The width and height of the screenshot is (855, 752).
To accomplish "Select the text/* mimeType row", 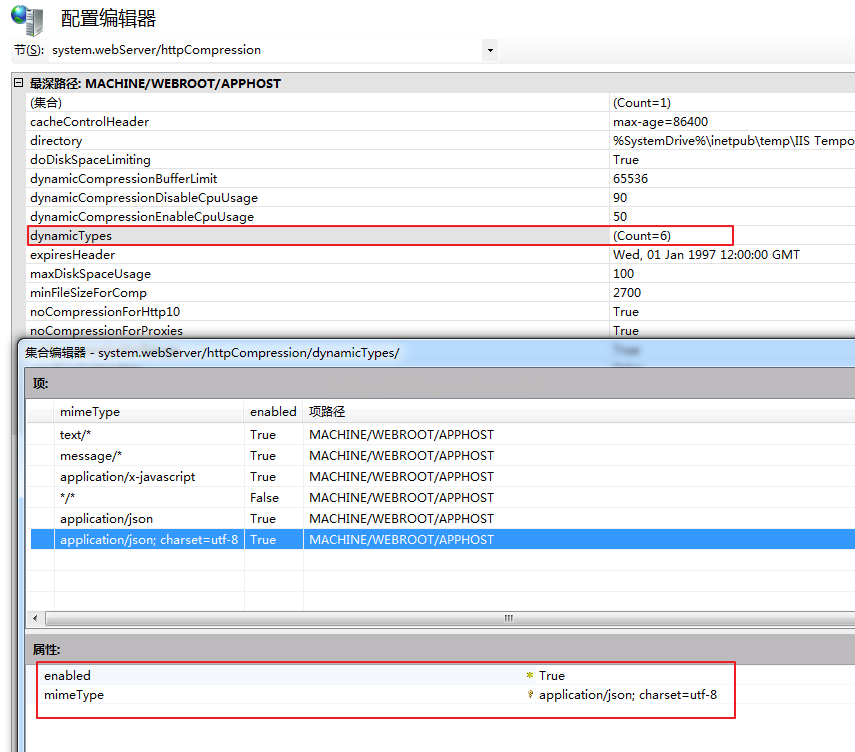I will click(x=74, y=435).
